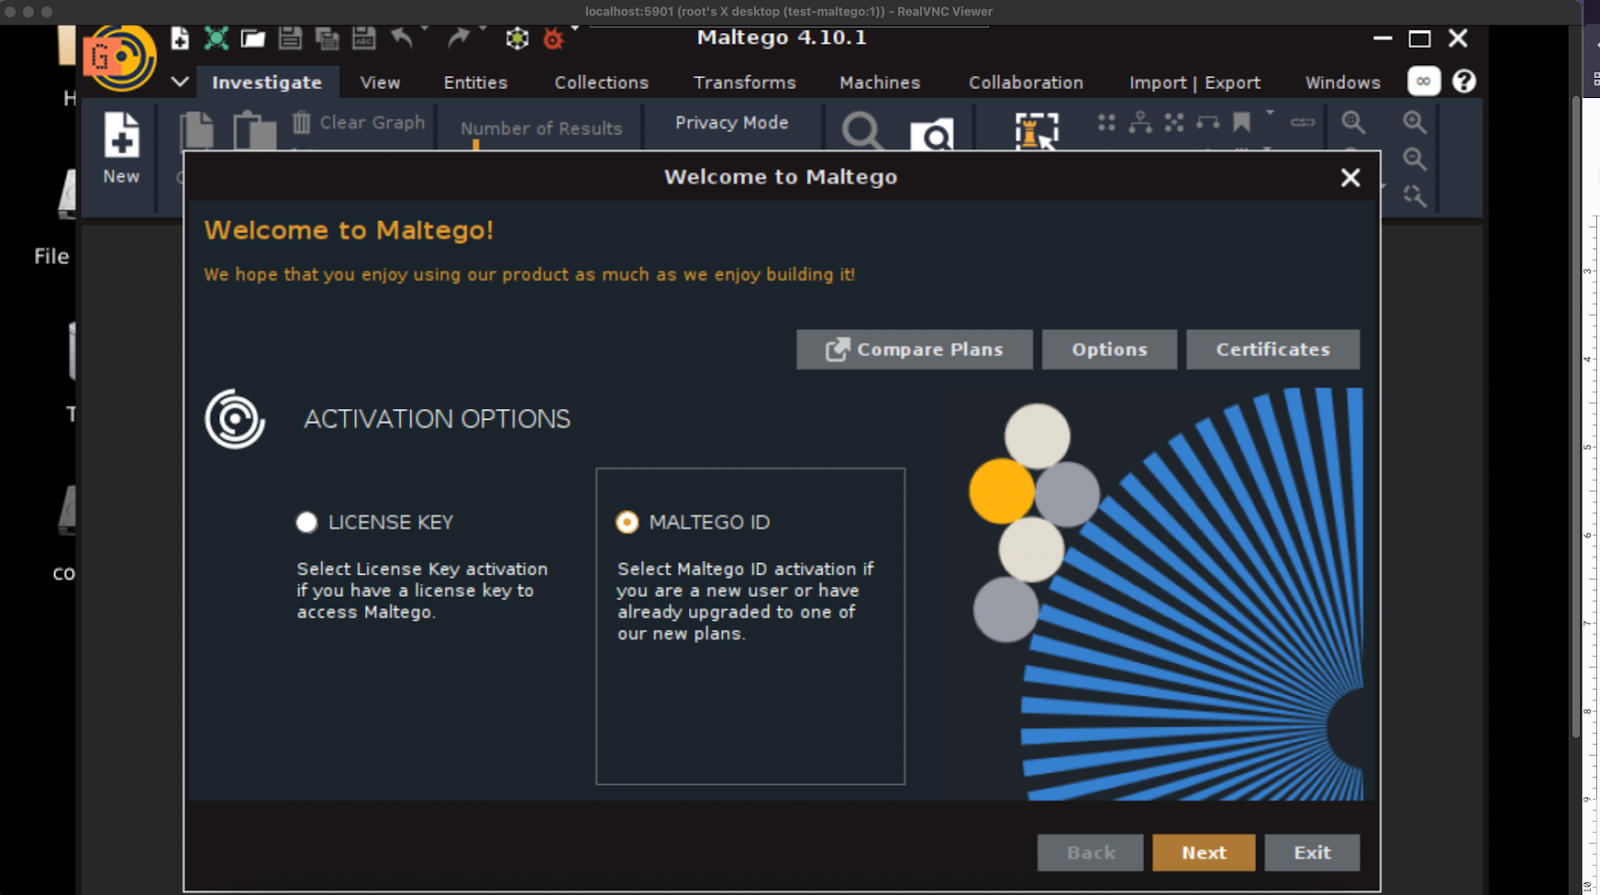
Task: Switch to the Investigate tab
Action: [267, 82]
